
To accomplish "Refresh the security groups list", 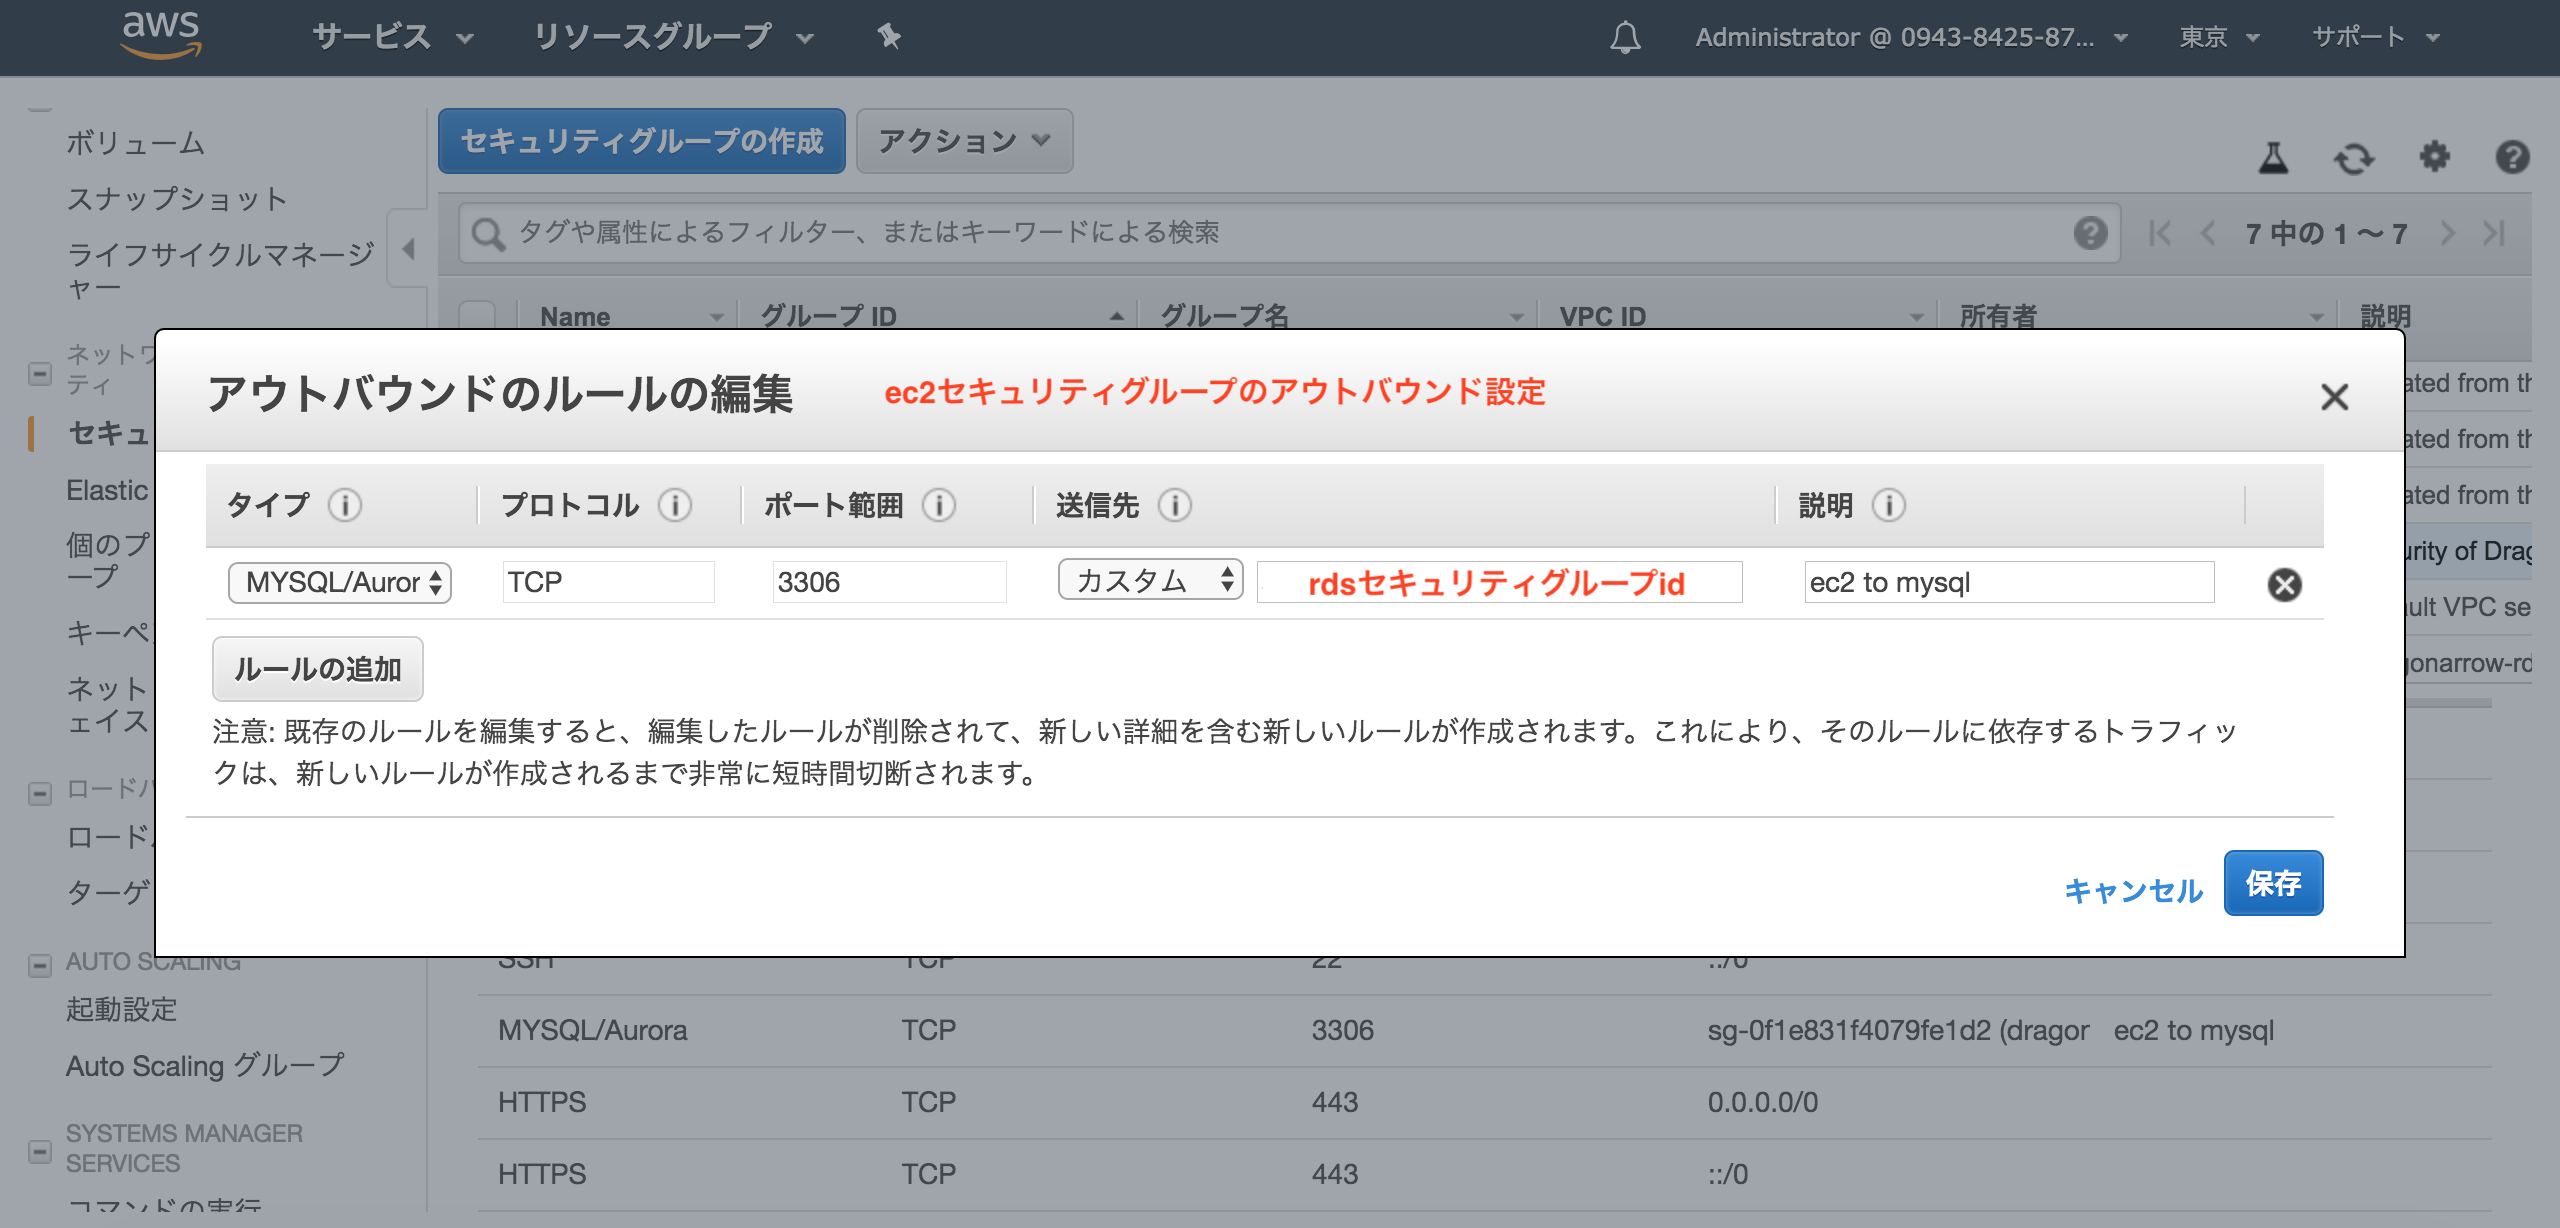I will click(x=2353, y=157).
